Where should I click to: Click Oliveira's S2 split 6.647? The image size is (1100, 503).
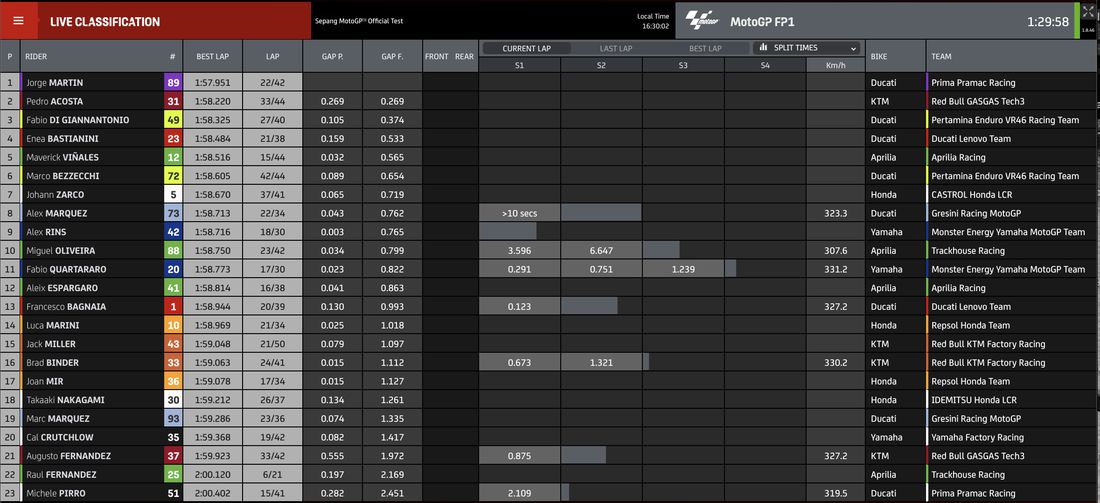tap(601, 250)
